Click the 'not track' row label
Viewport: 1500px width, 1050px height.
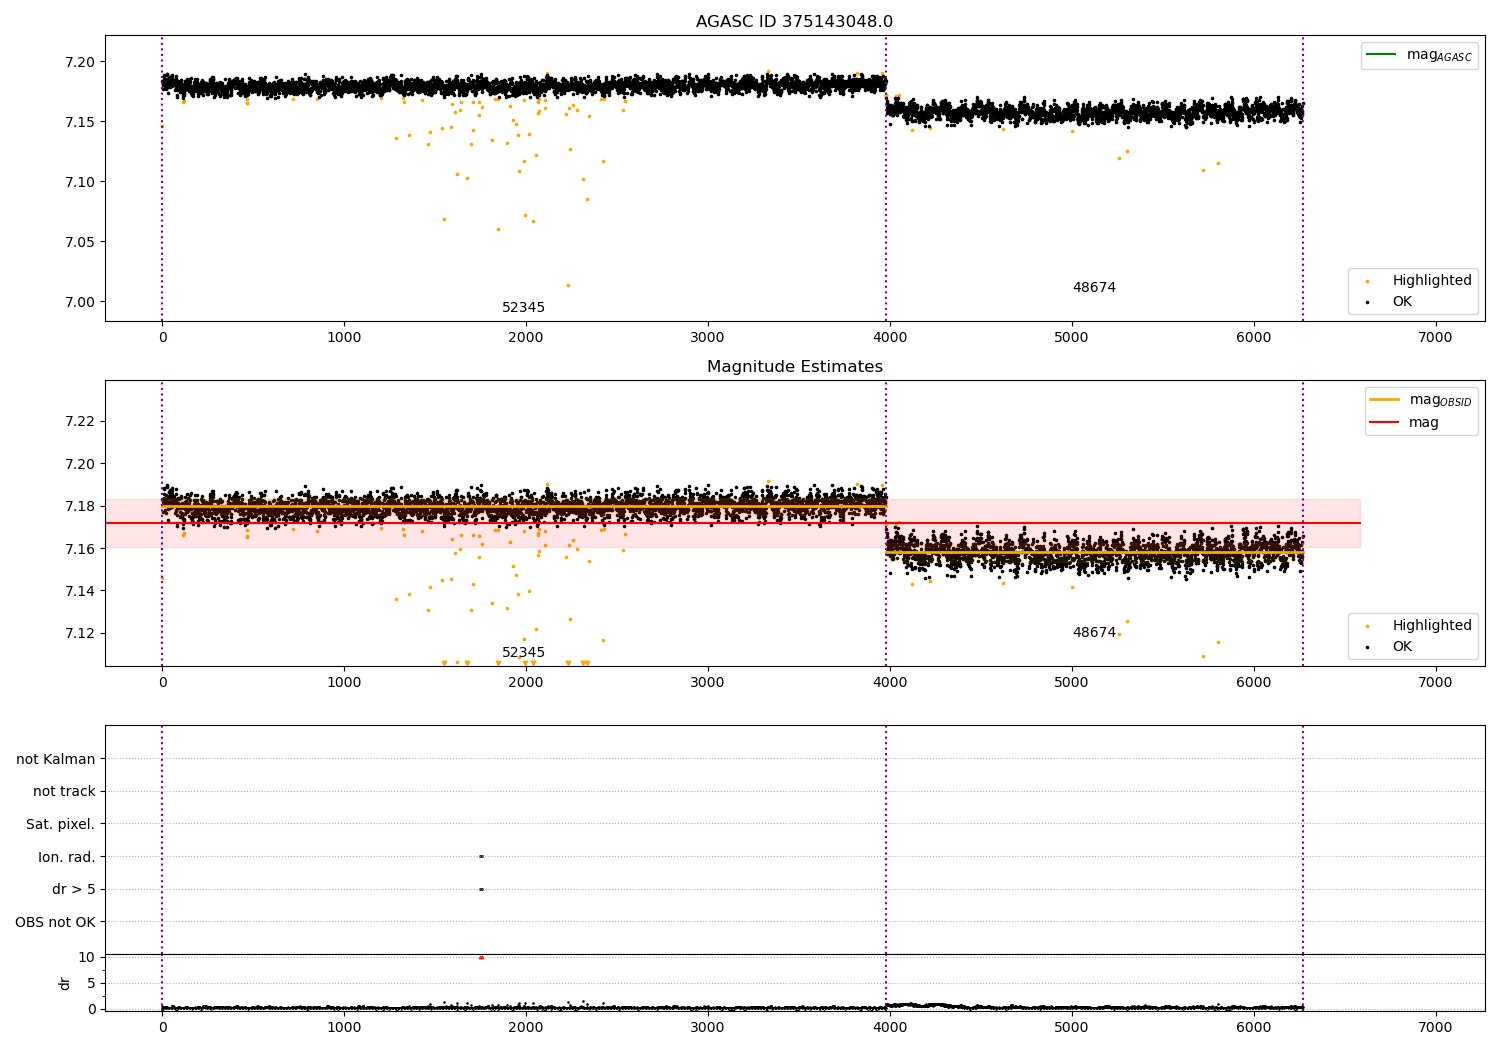(64, 791)
